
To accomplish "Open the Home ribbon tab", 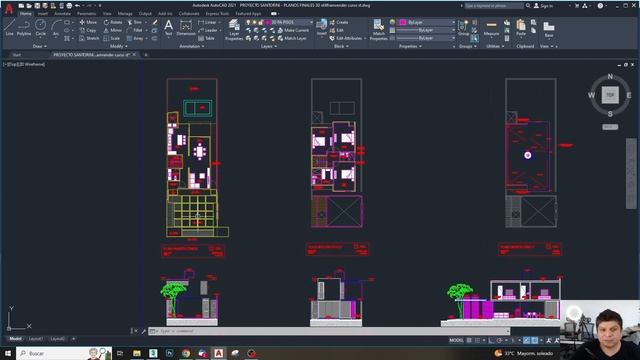I will pyautogui.click(x=25, y=13).
